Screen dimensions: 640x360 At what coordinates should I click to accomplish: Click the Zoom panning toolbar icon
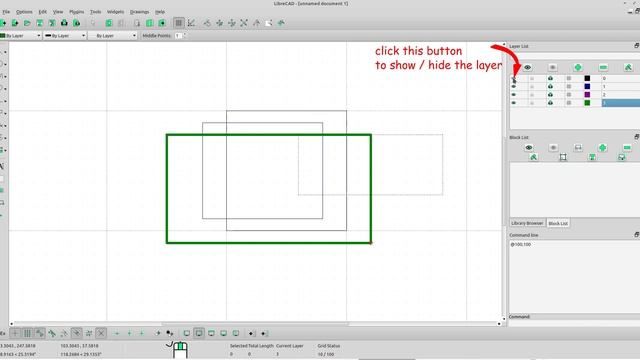point(281,23)
